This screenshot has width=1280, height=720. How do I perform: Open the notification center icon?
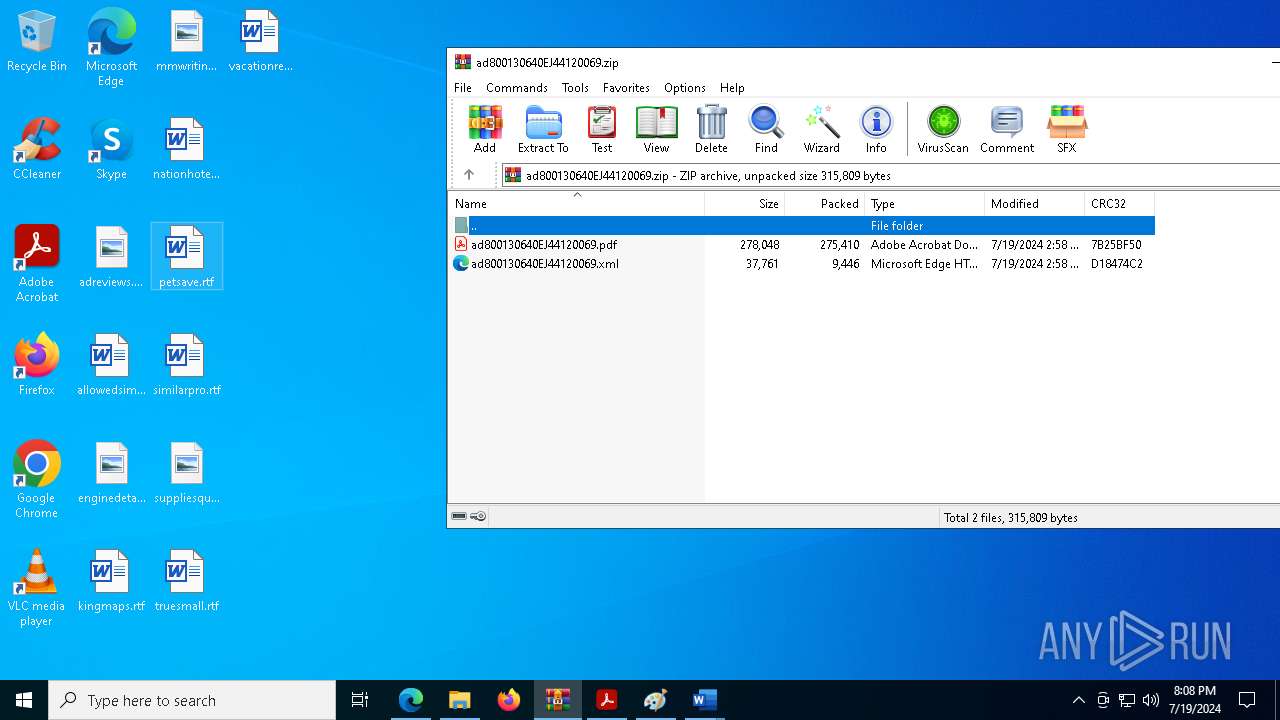coord(1247,700)
